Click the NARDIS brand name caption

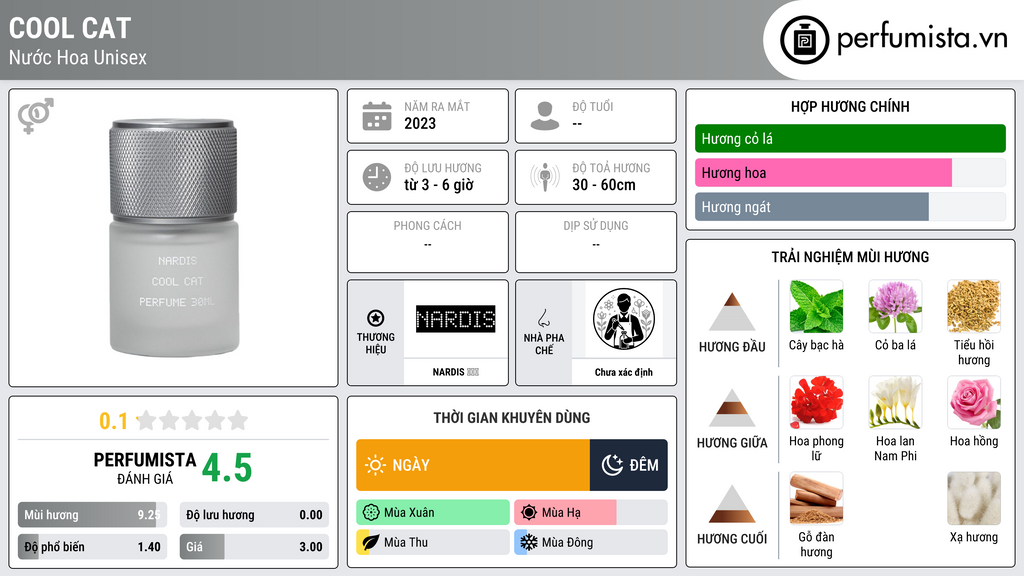456,372
